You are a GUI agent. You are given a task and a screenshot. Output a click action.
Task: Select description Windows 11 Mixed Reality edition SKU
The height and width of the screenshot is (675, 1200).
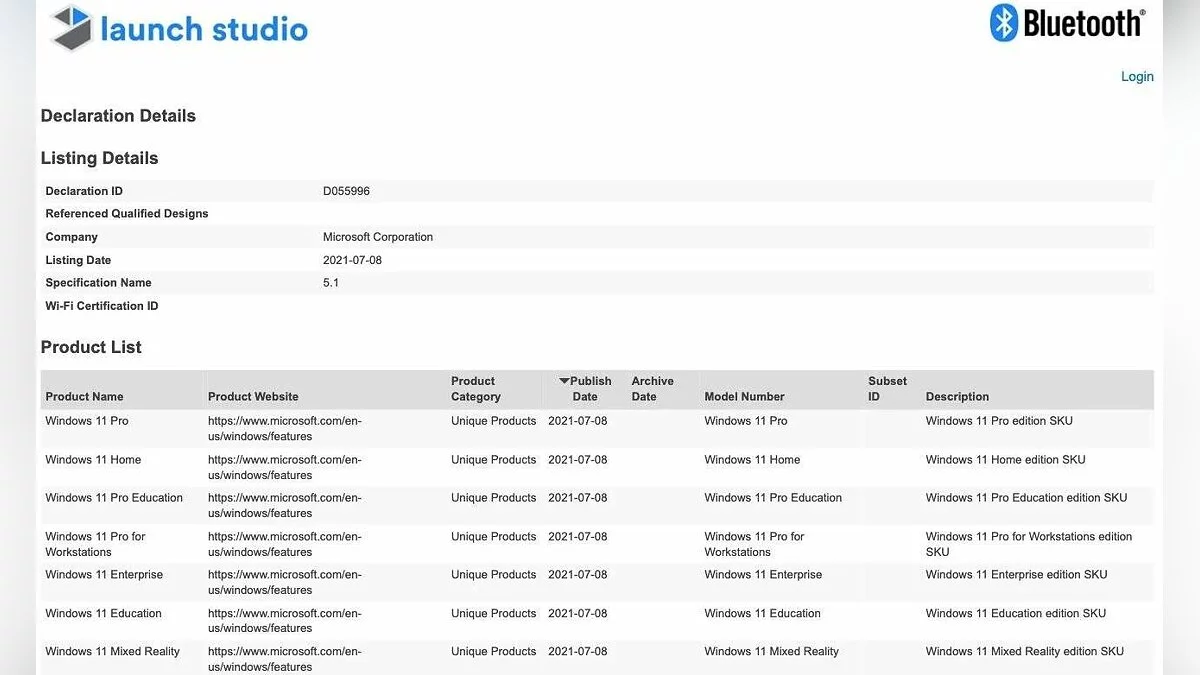[1025, 652]
